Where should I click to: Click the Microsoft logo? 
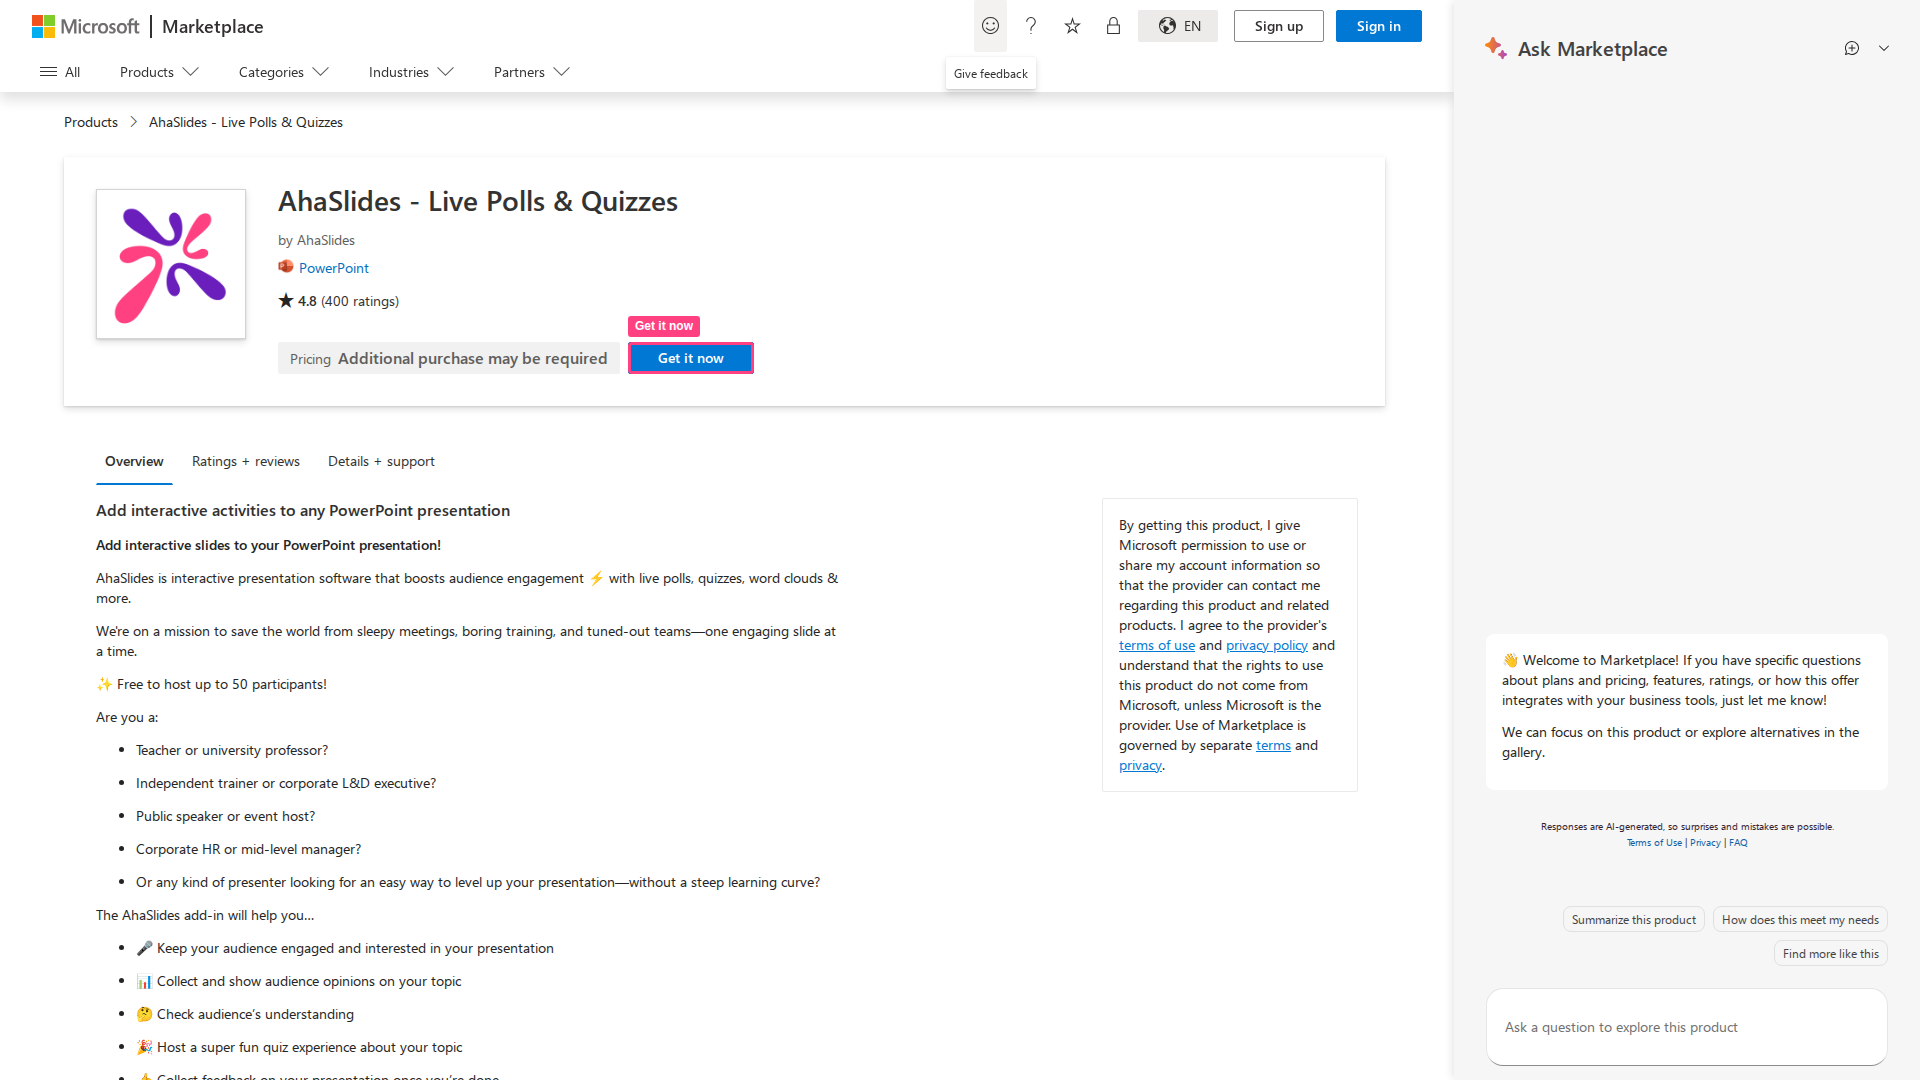[86, 26]
